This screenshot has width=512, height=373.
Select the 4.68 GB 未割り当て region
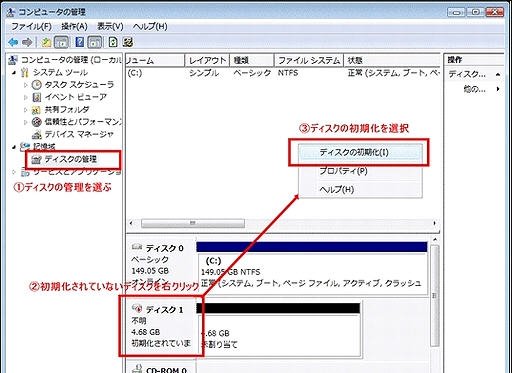(x=279, y=335)
